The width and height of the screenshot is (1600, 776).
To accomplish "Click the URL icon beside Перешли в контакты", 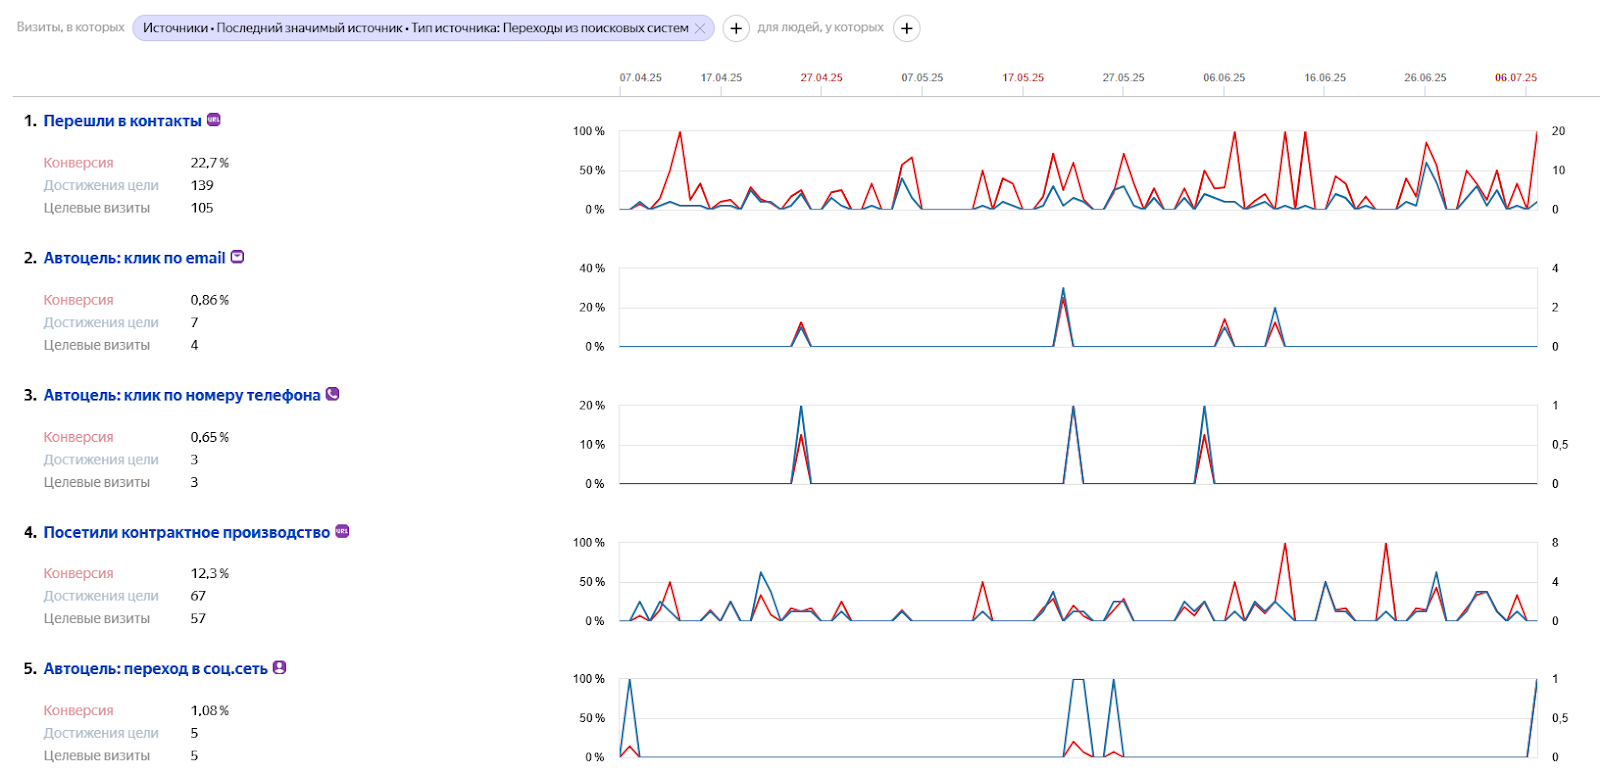I will [213, 120].
